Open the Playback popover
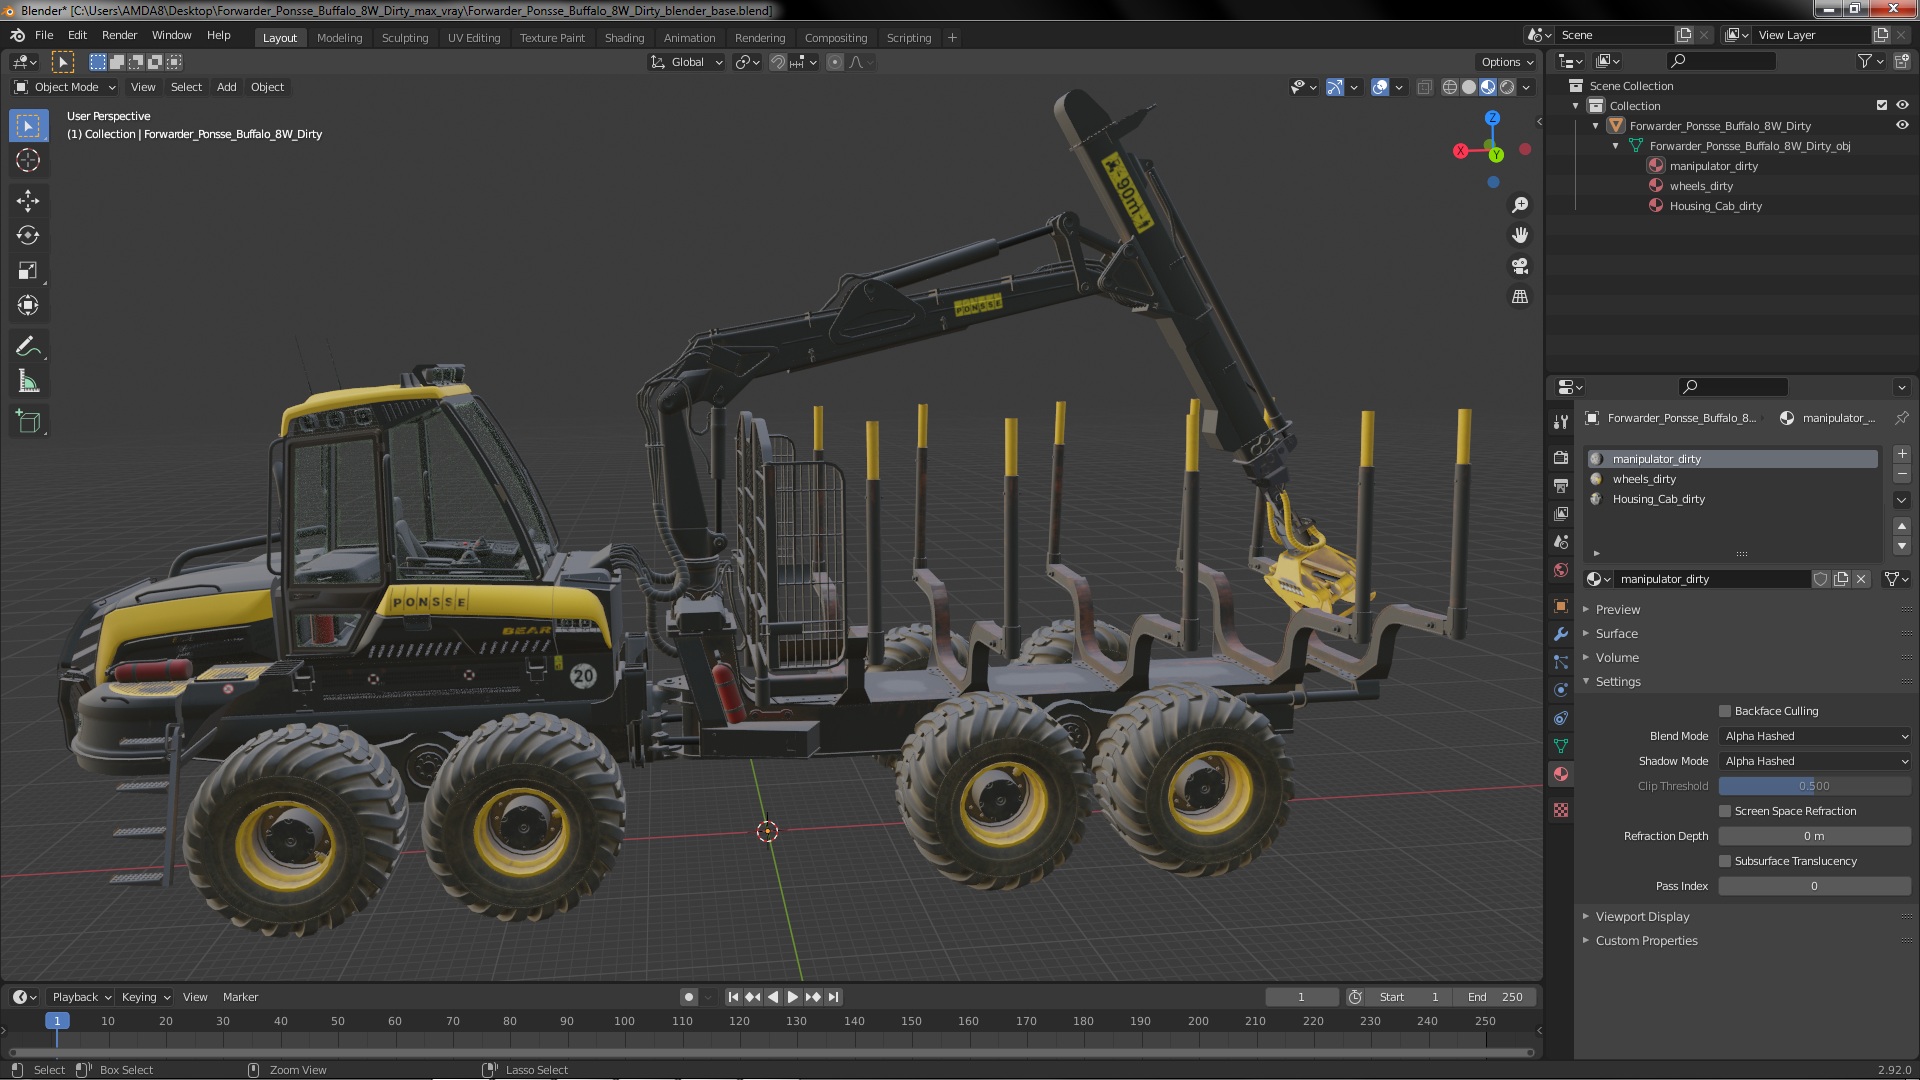The width and height of the screenshot is (1920, 1080). [x=80, y=997]
